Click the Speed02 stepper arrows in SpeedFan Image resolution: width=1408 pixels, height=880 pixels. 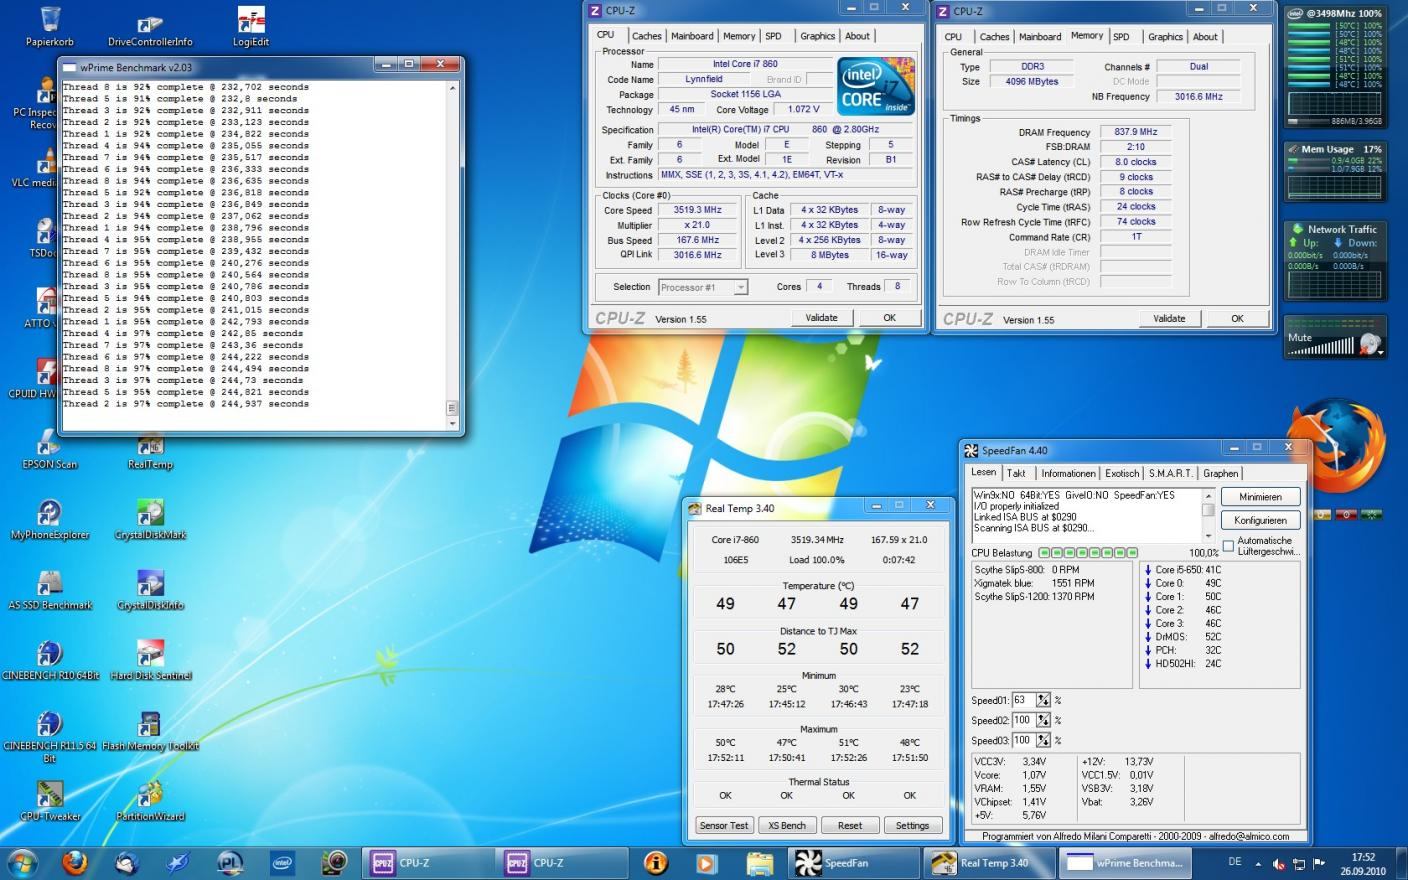[x=1043, y=720]
